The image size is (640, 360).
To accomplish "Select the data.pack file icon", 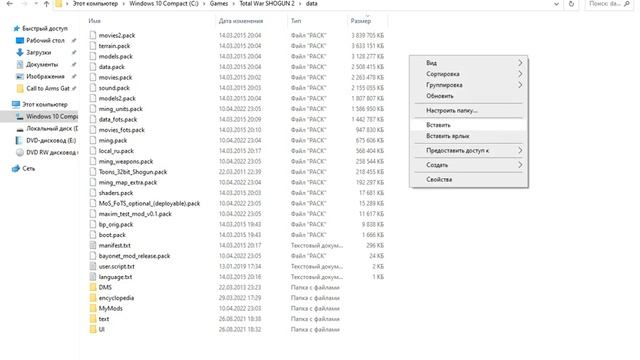I will (93, 67).
